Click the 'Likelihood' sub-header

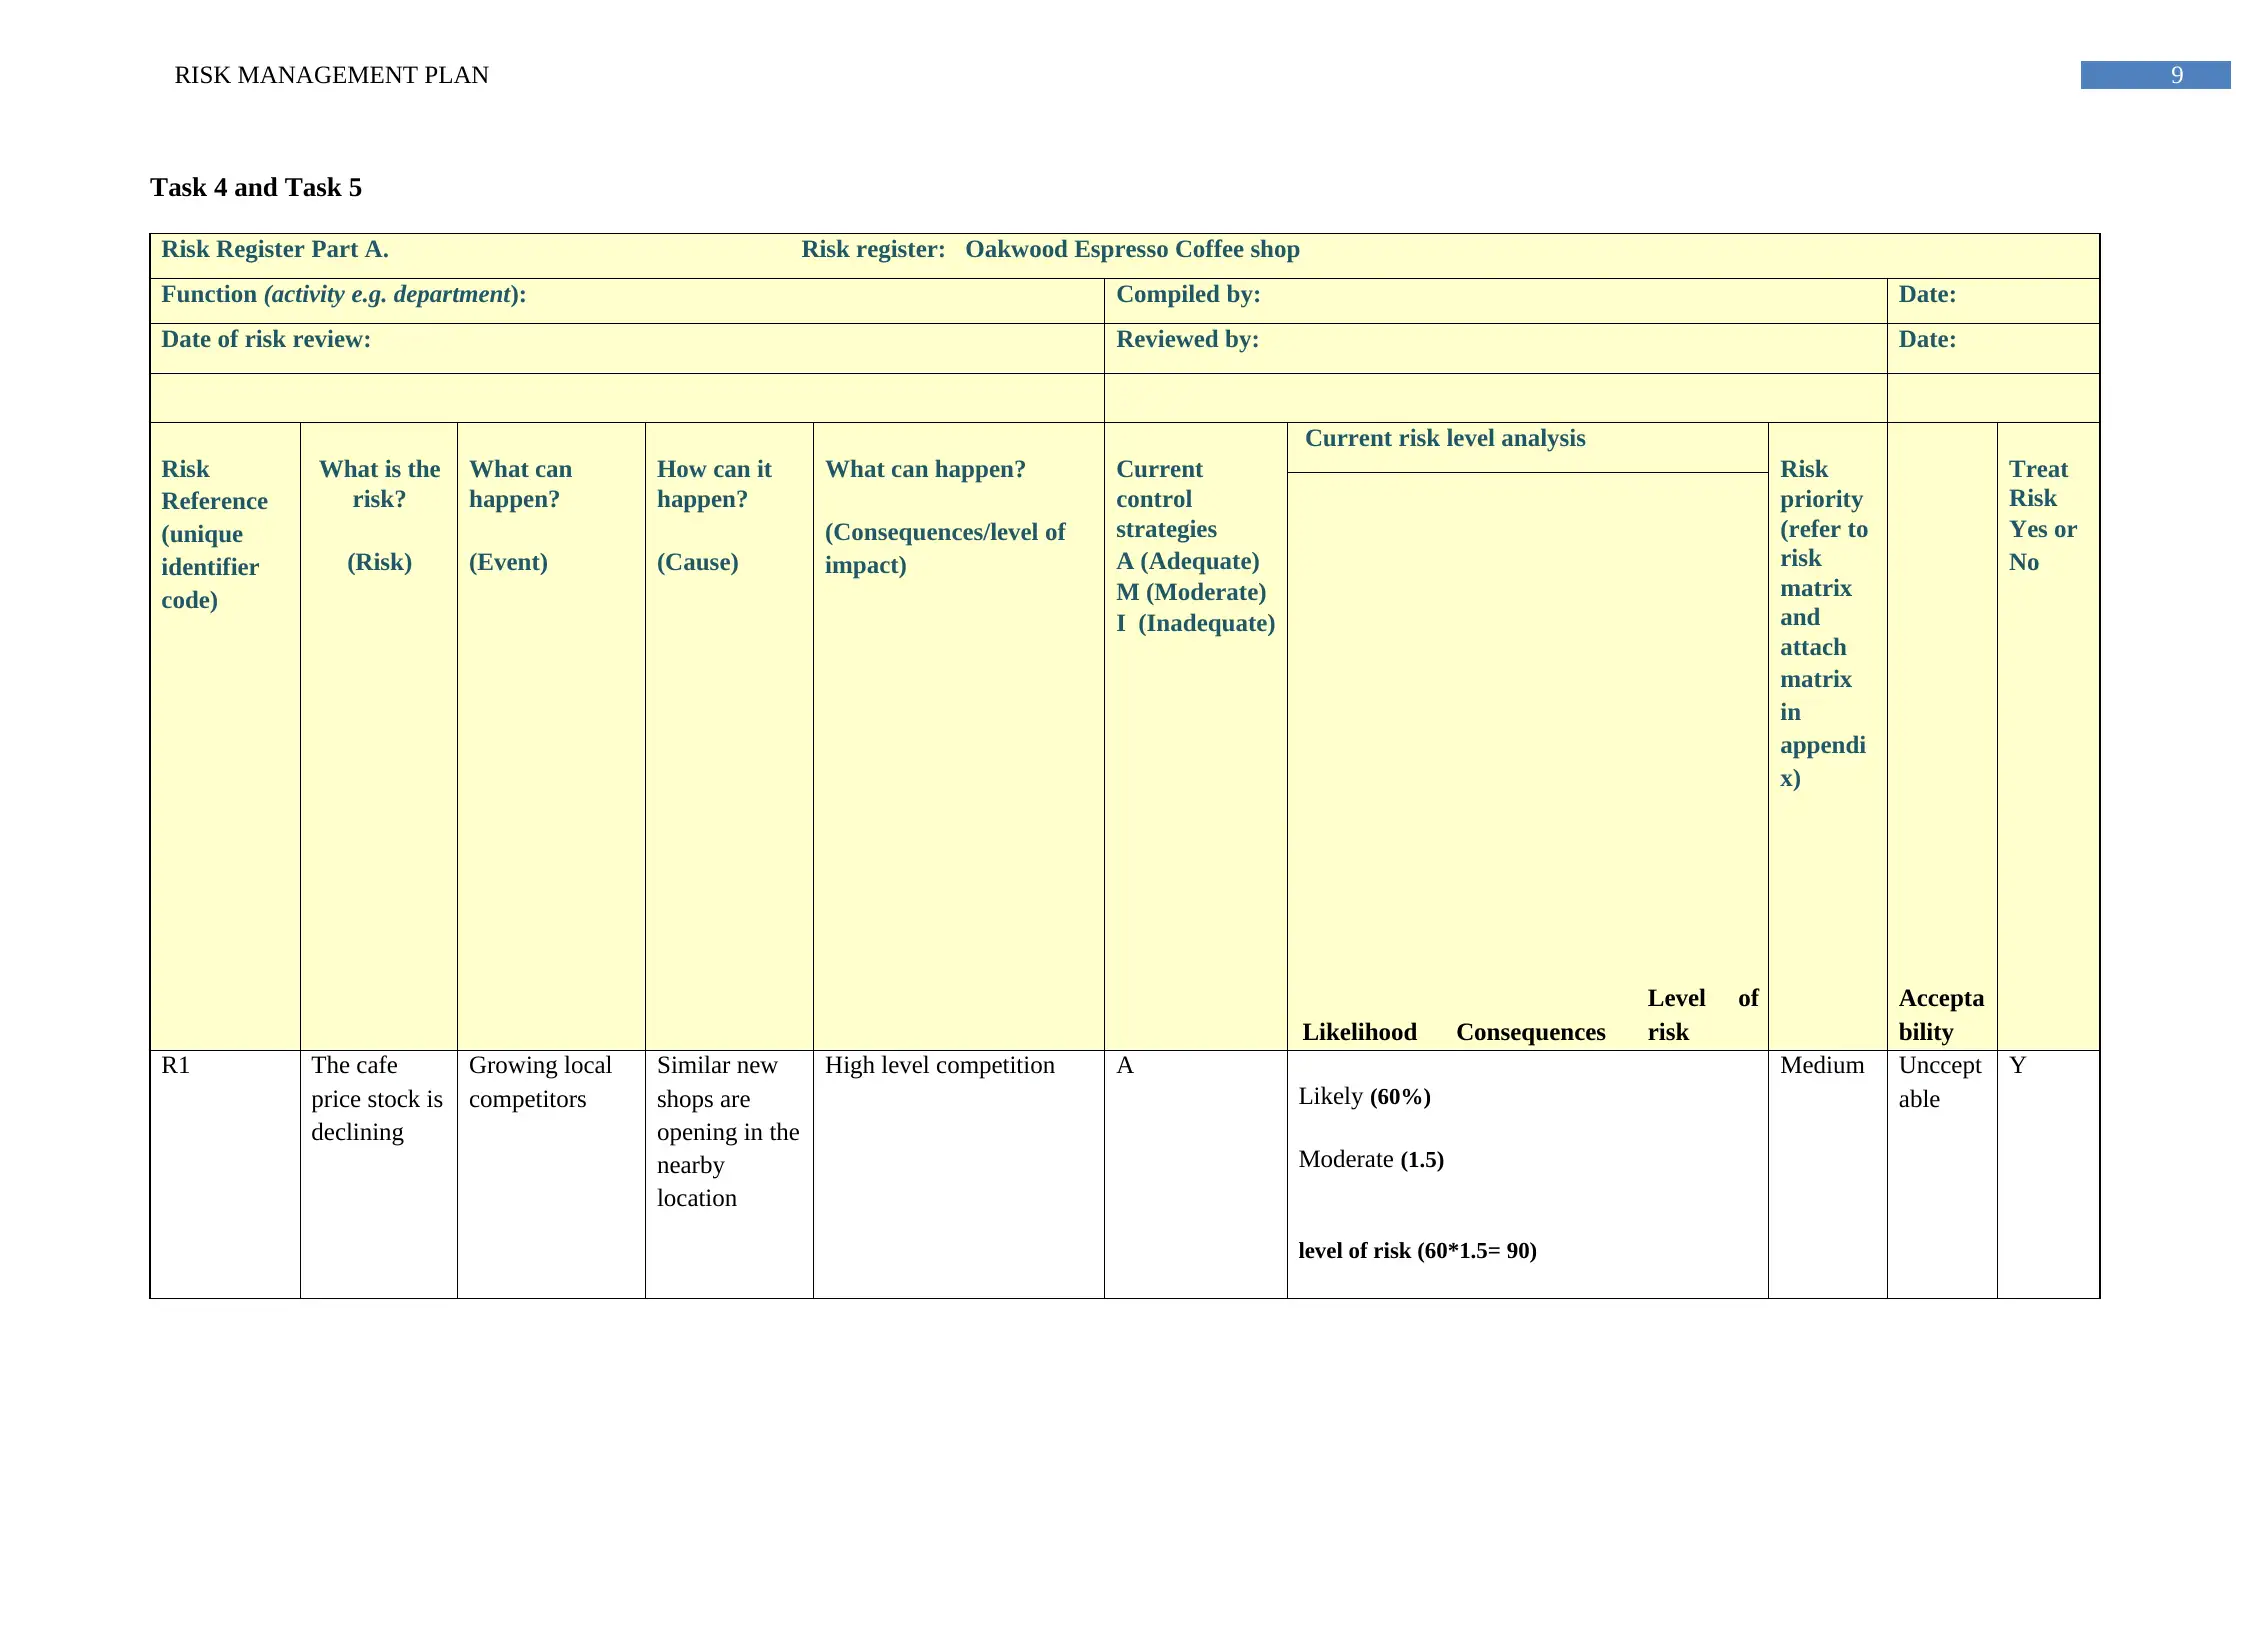(x=1359, y=1032)
